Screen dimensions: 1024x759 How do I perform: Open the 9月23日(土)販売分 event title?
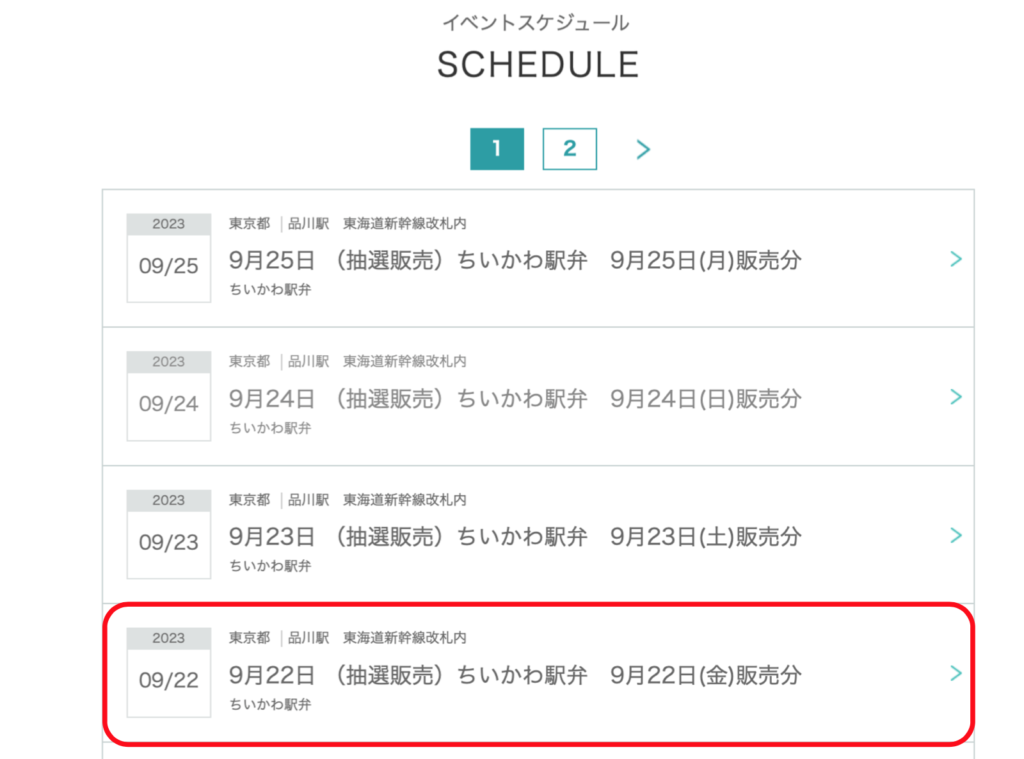pyautogui.click(x=515, y=537)
